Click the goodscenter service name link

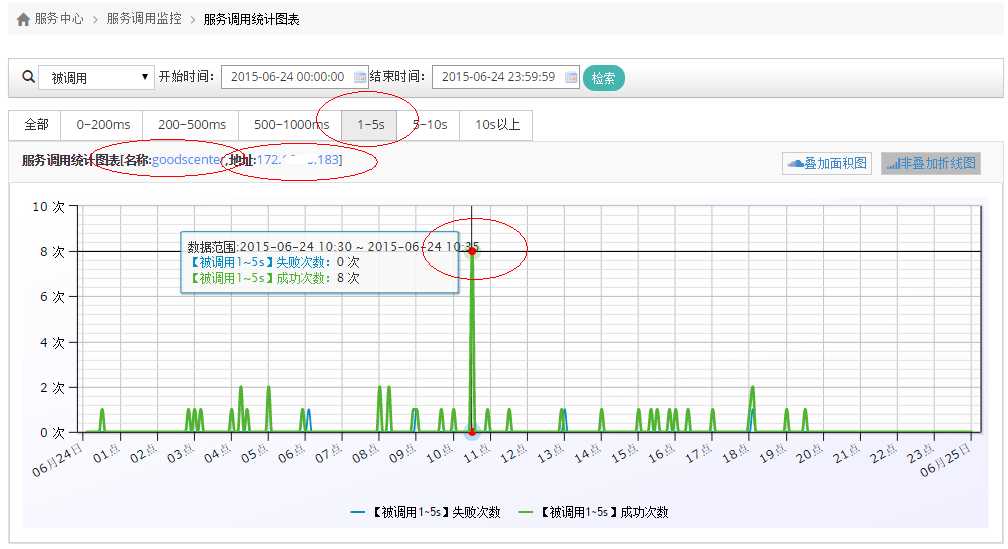[x=187, y=159]
